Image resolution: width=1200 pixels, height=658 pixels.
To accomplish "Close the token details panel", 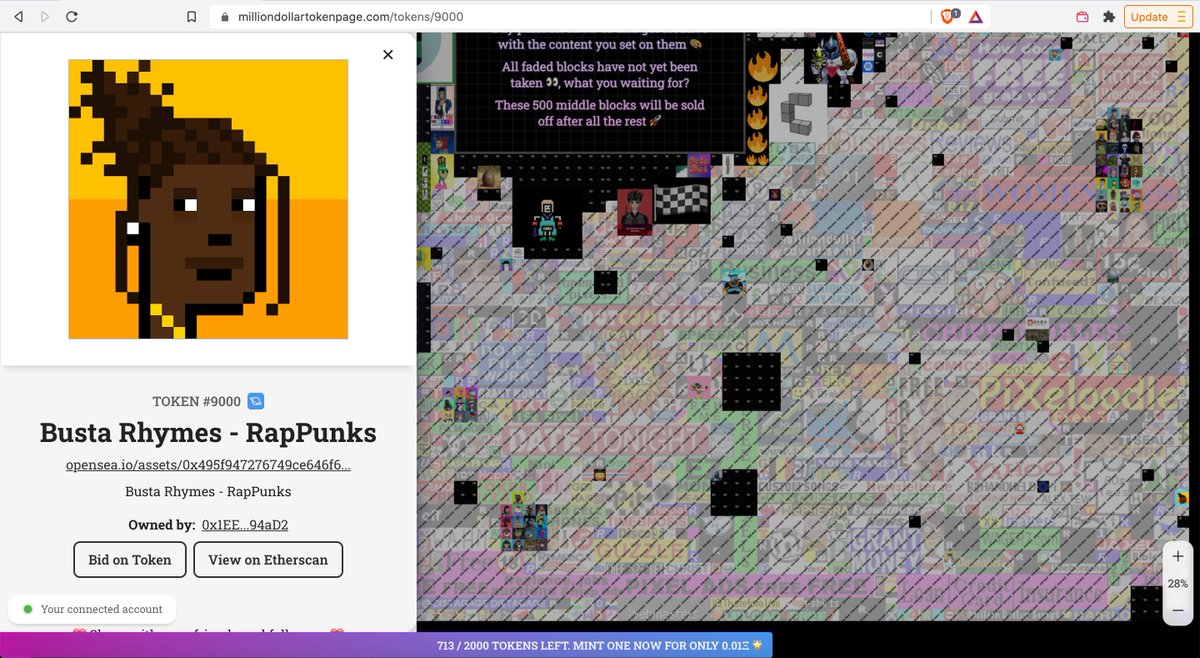I will pos(388,55).
